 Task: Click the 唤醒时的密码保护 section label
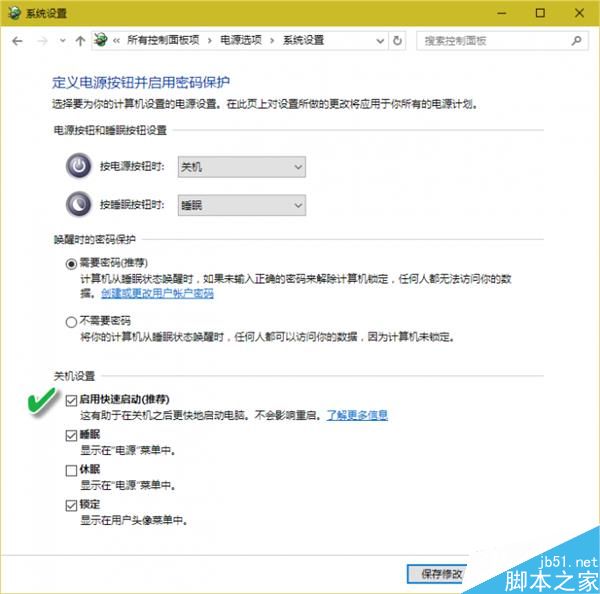tap(95, 240)
